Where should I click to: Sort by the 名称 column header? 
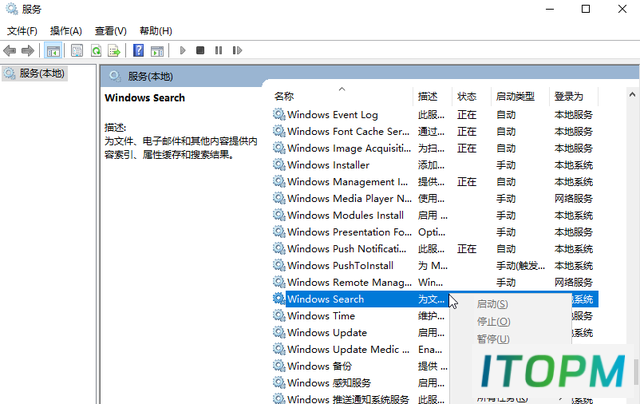point(284,96)
